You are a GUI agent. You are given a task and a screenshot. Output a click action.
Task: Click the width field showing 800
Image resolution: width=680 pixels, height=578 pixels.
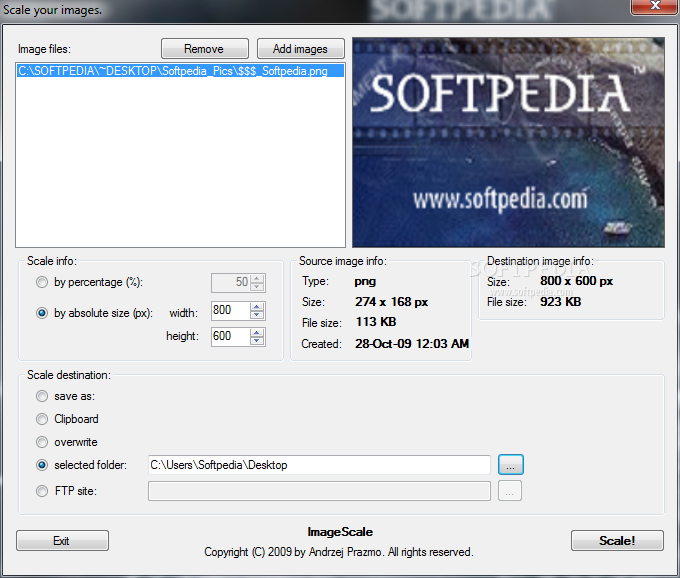click(x=230, y=310)
